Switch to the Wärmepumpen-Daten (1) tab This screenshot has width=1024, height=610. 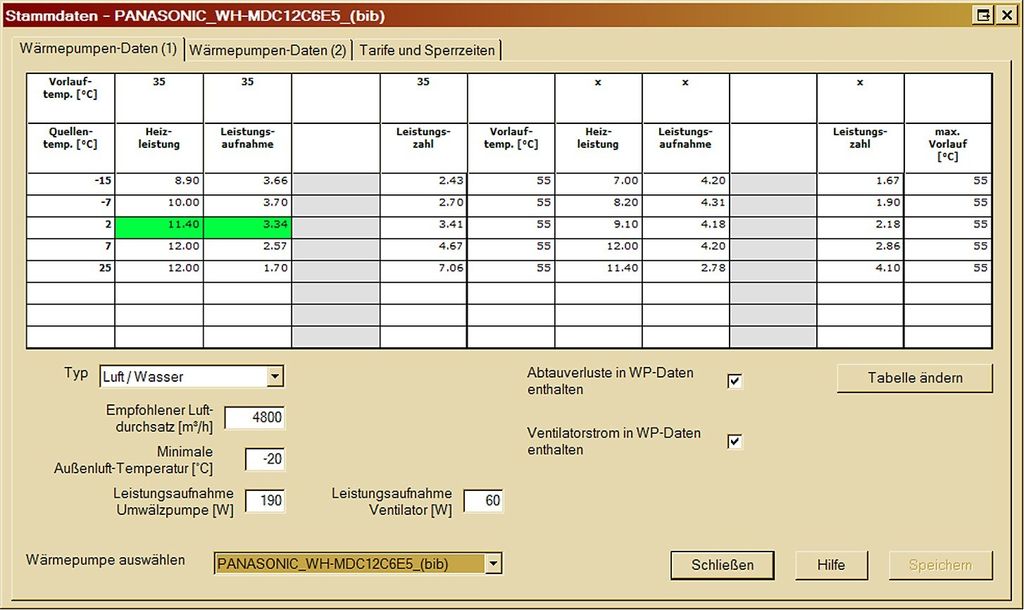[x=98, y=49]
